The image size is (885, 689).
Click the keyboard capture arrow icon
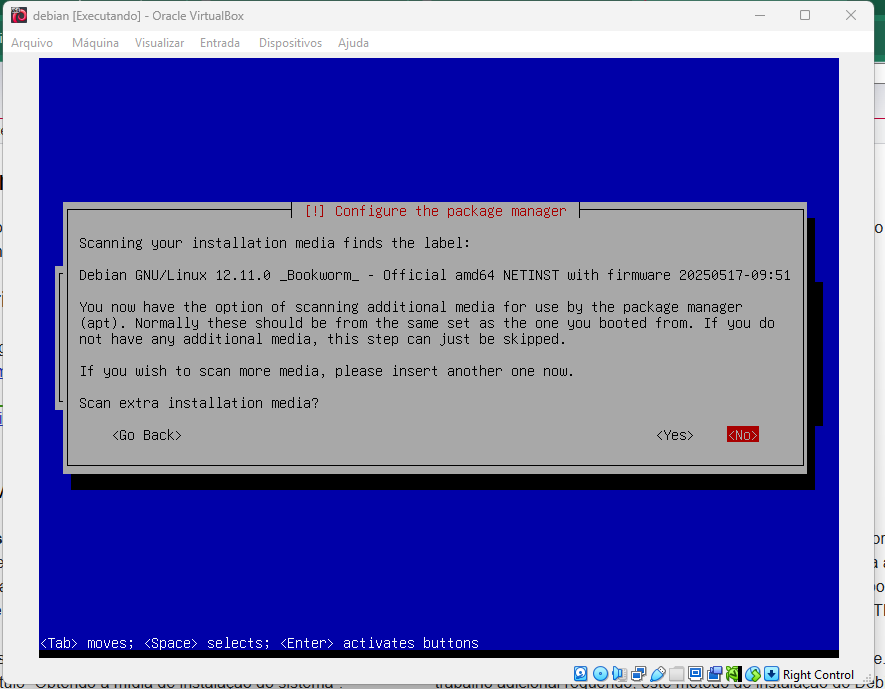[x=772, y=674]
